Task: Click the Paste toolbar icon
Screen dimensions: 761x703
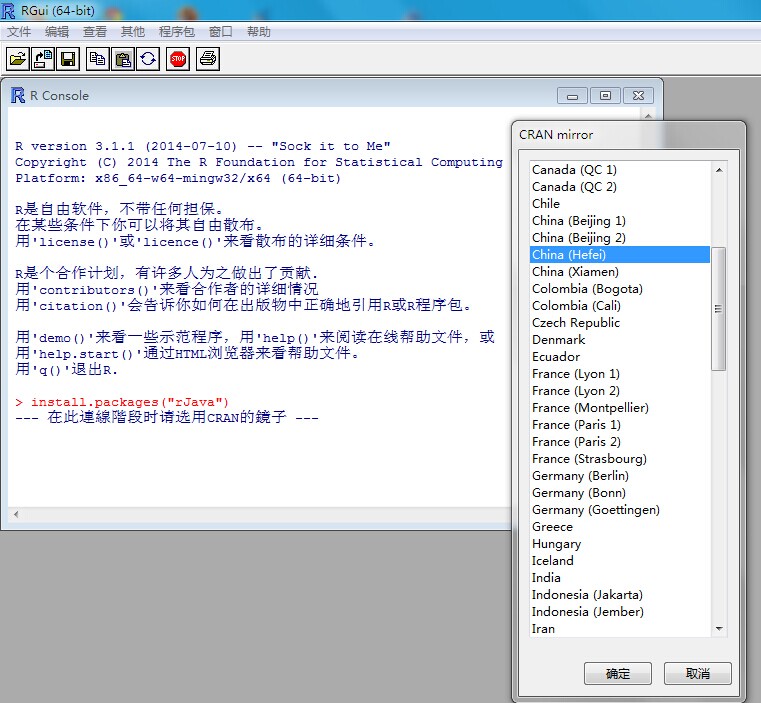Action: pos(123,59)
